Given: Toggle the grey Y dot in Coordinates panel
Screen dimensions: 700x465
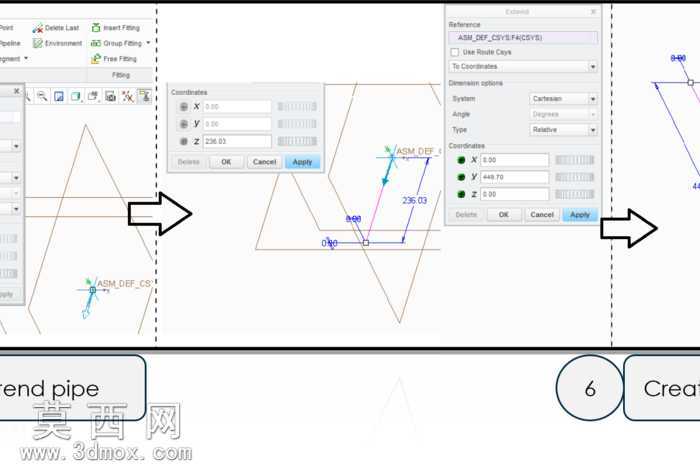Looking at the screenshot, I should click(183, 124).
